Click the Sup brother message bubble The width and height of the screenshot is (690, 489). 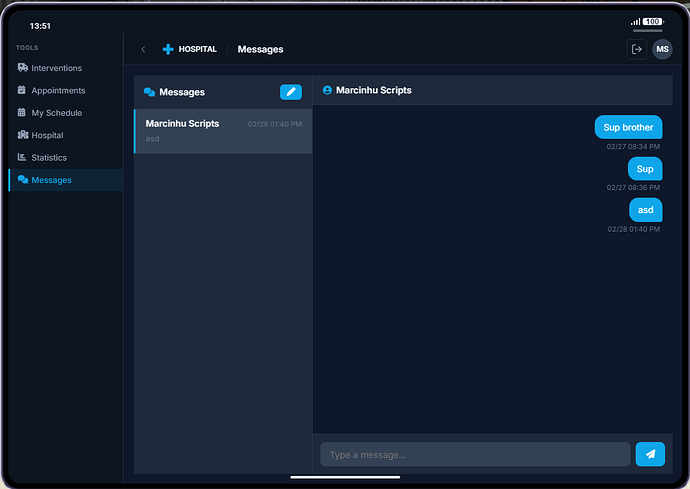[628, 127]
